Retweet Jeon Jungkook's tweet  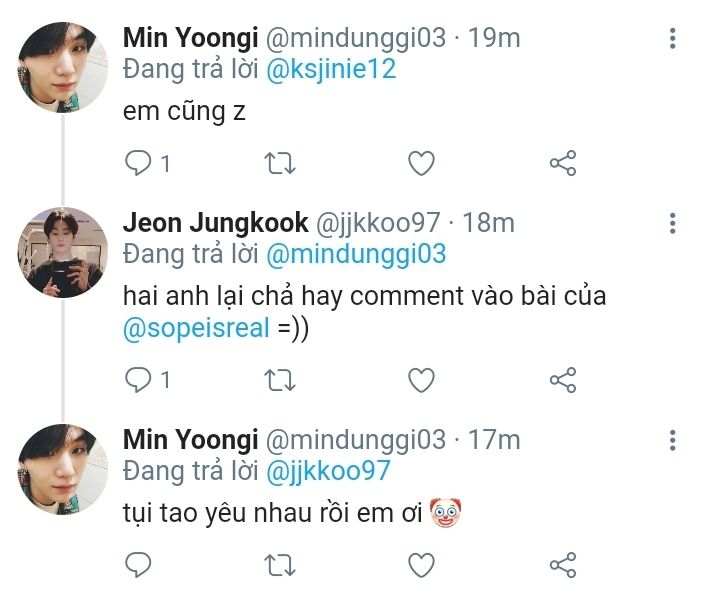277,380
